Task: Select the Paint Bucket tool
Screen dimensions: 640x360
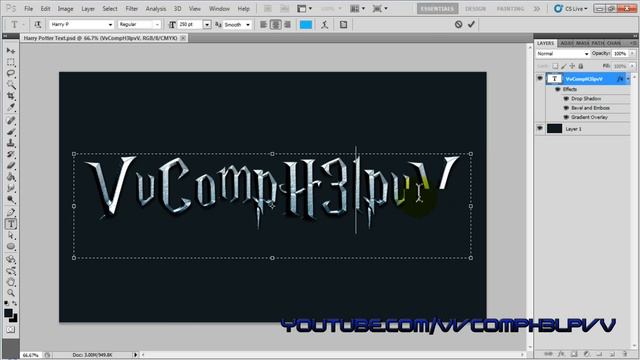Action: (11, 178)
